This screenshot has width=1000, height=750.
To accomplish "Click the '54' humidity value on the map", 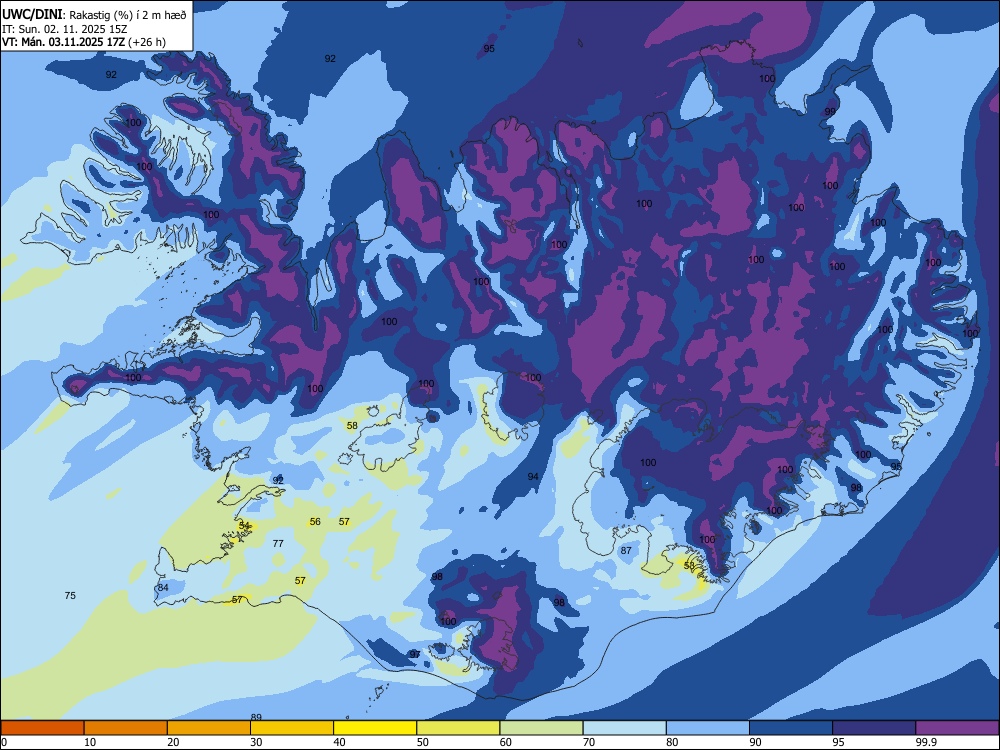I will pos(244,526).
